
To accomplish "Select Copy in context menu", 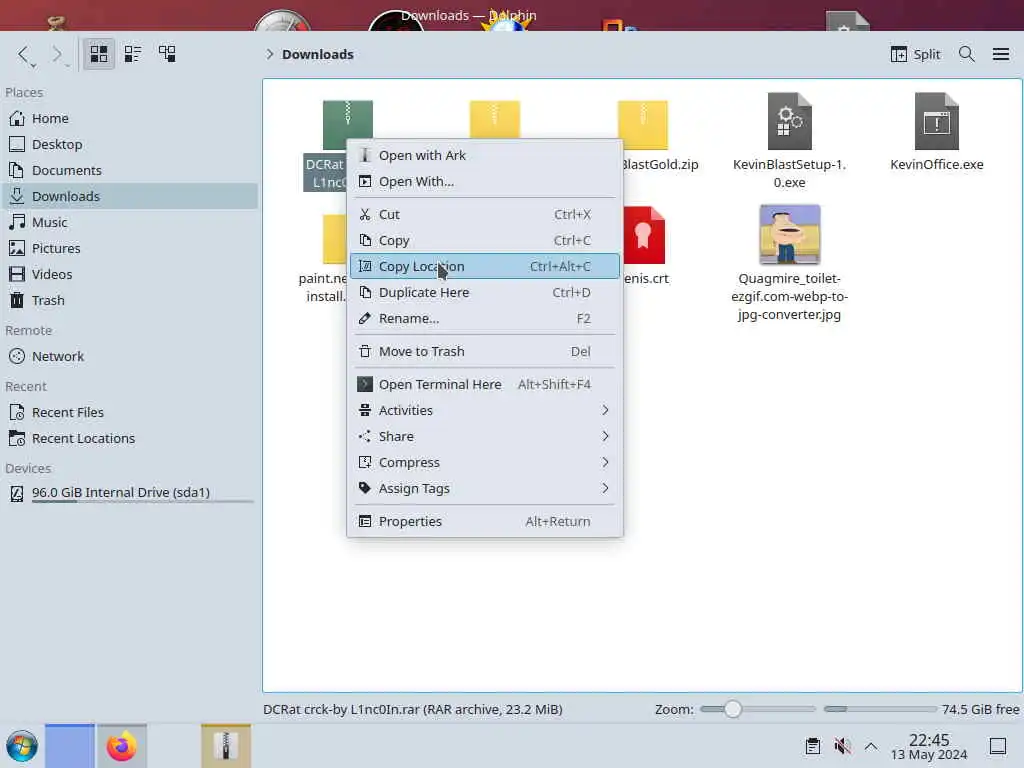I will coord(485,240).
